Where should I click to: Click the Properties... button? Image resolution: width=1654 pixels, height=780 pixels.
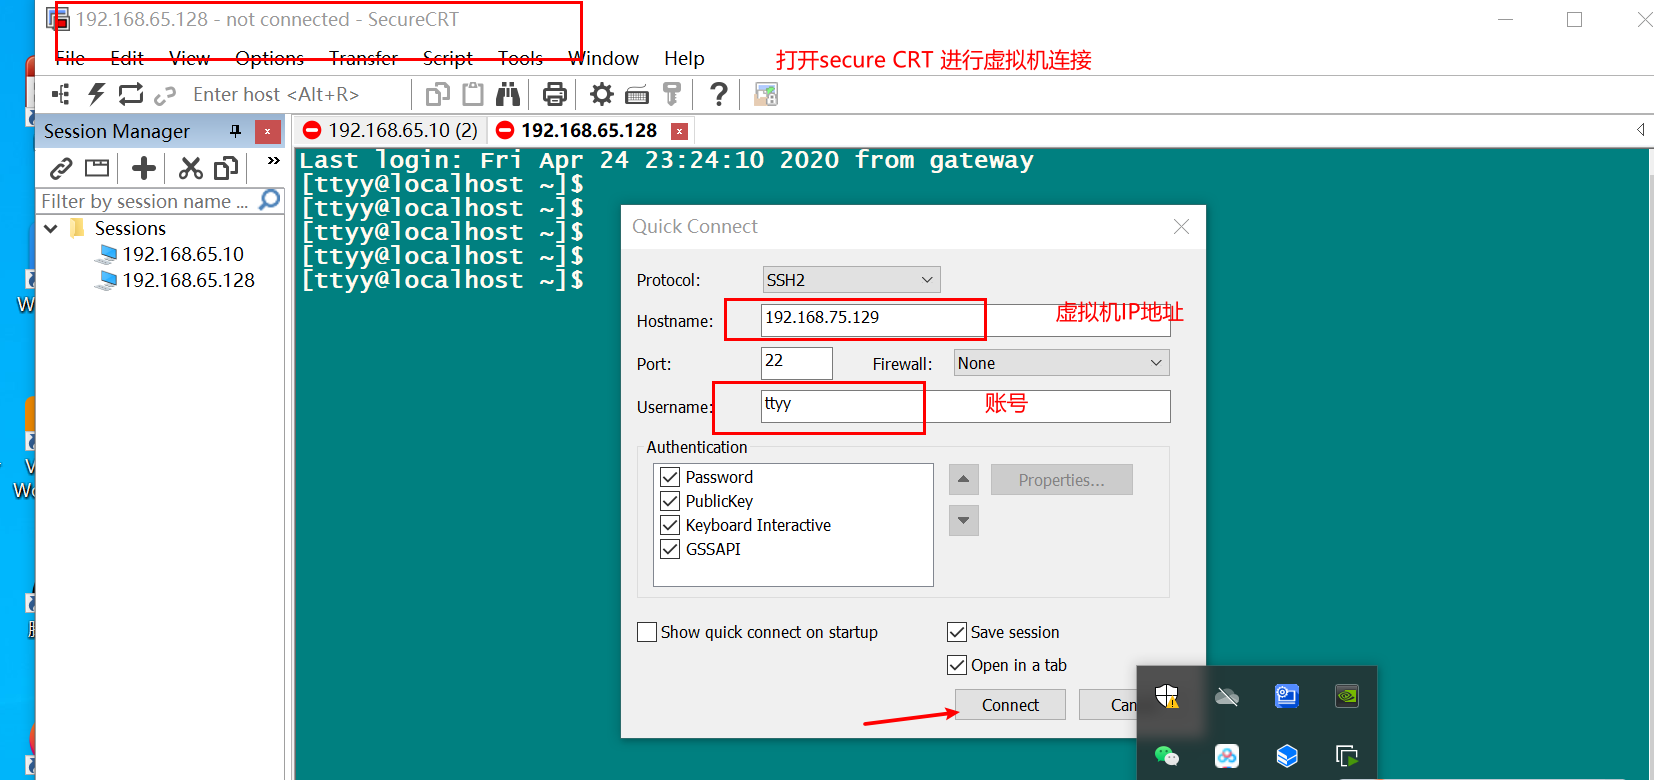(x=1061, y=480)
